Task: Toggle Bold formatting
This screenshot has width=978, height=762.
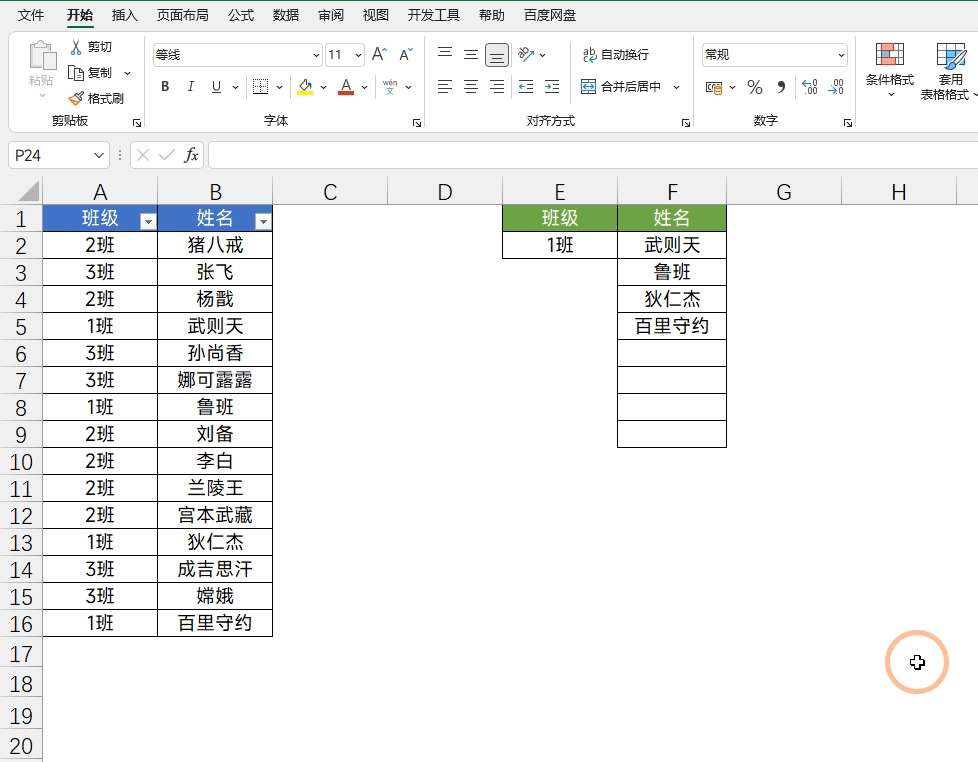Action: point(165,87)
